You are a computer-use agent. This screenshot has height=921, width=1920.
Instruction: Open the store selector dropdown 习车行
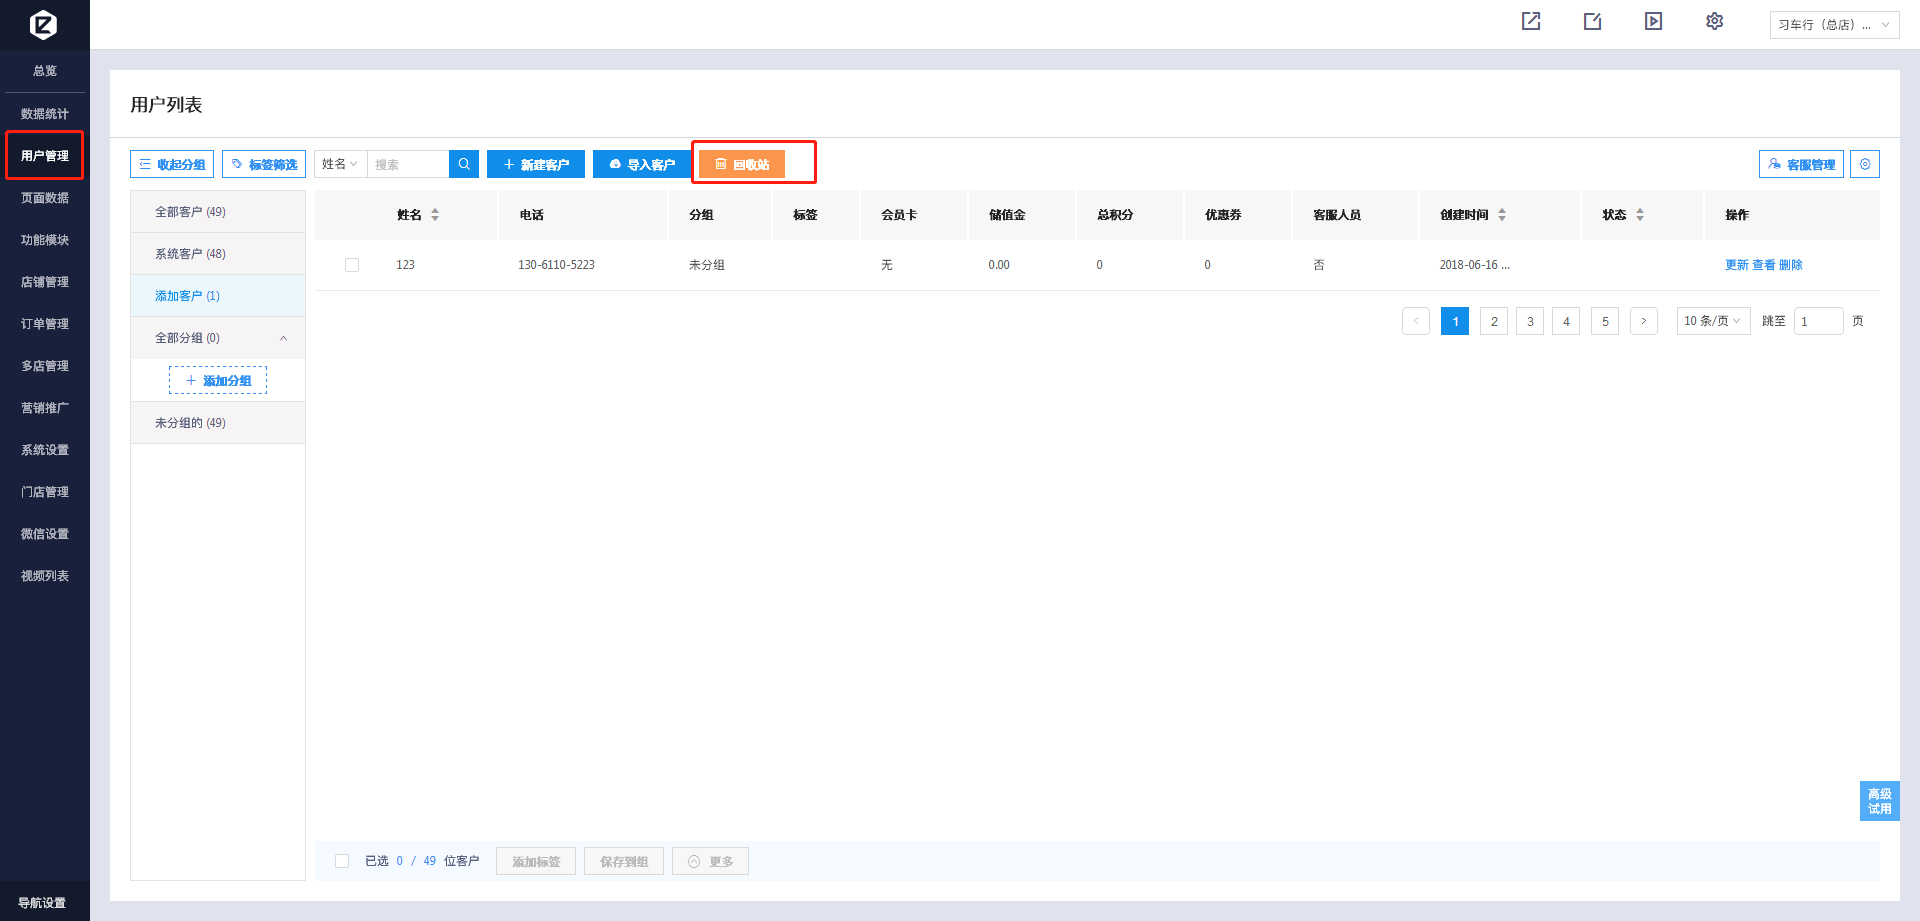click(x=1833, y=25)
